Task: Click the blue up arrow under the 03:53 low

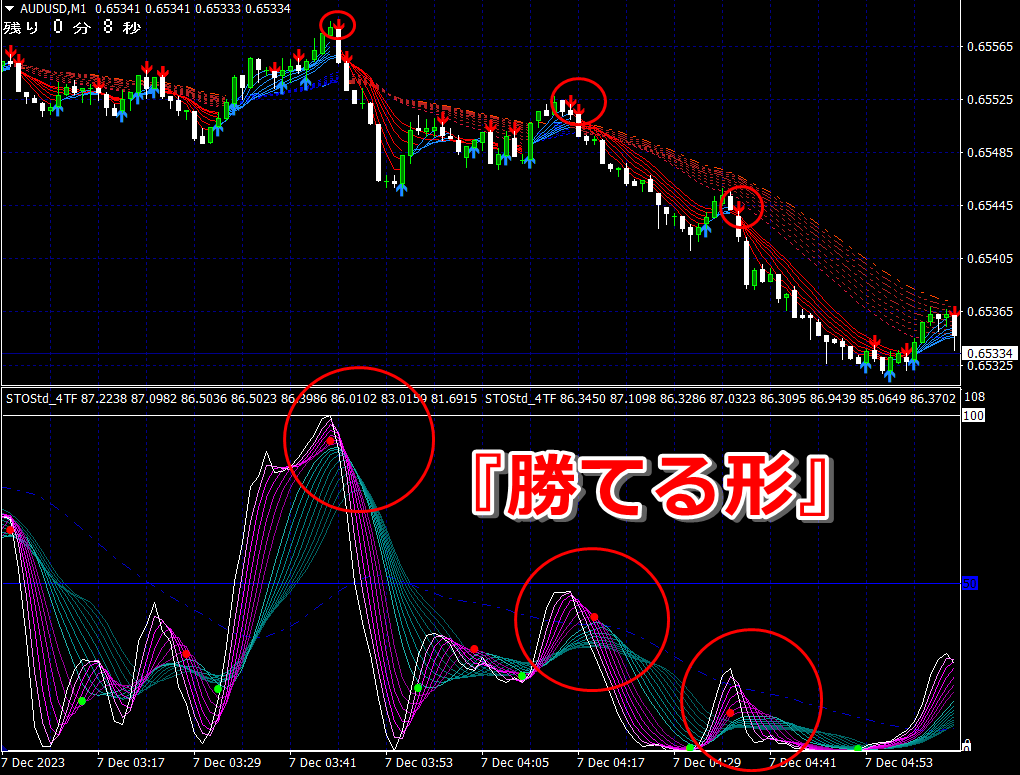Action: pyautogui.click(x=401, y=189)
